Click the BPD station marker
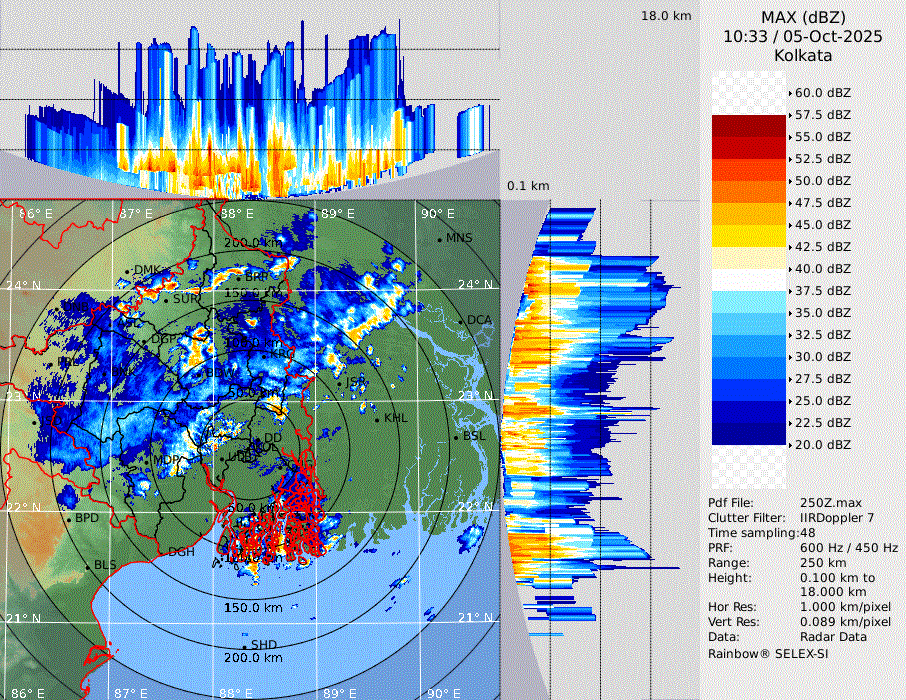 click(68, 519)
